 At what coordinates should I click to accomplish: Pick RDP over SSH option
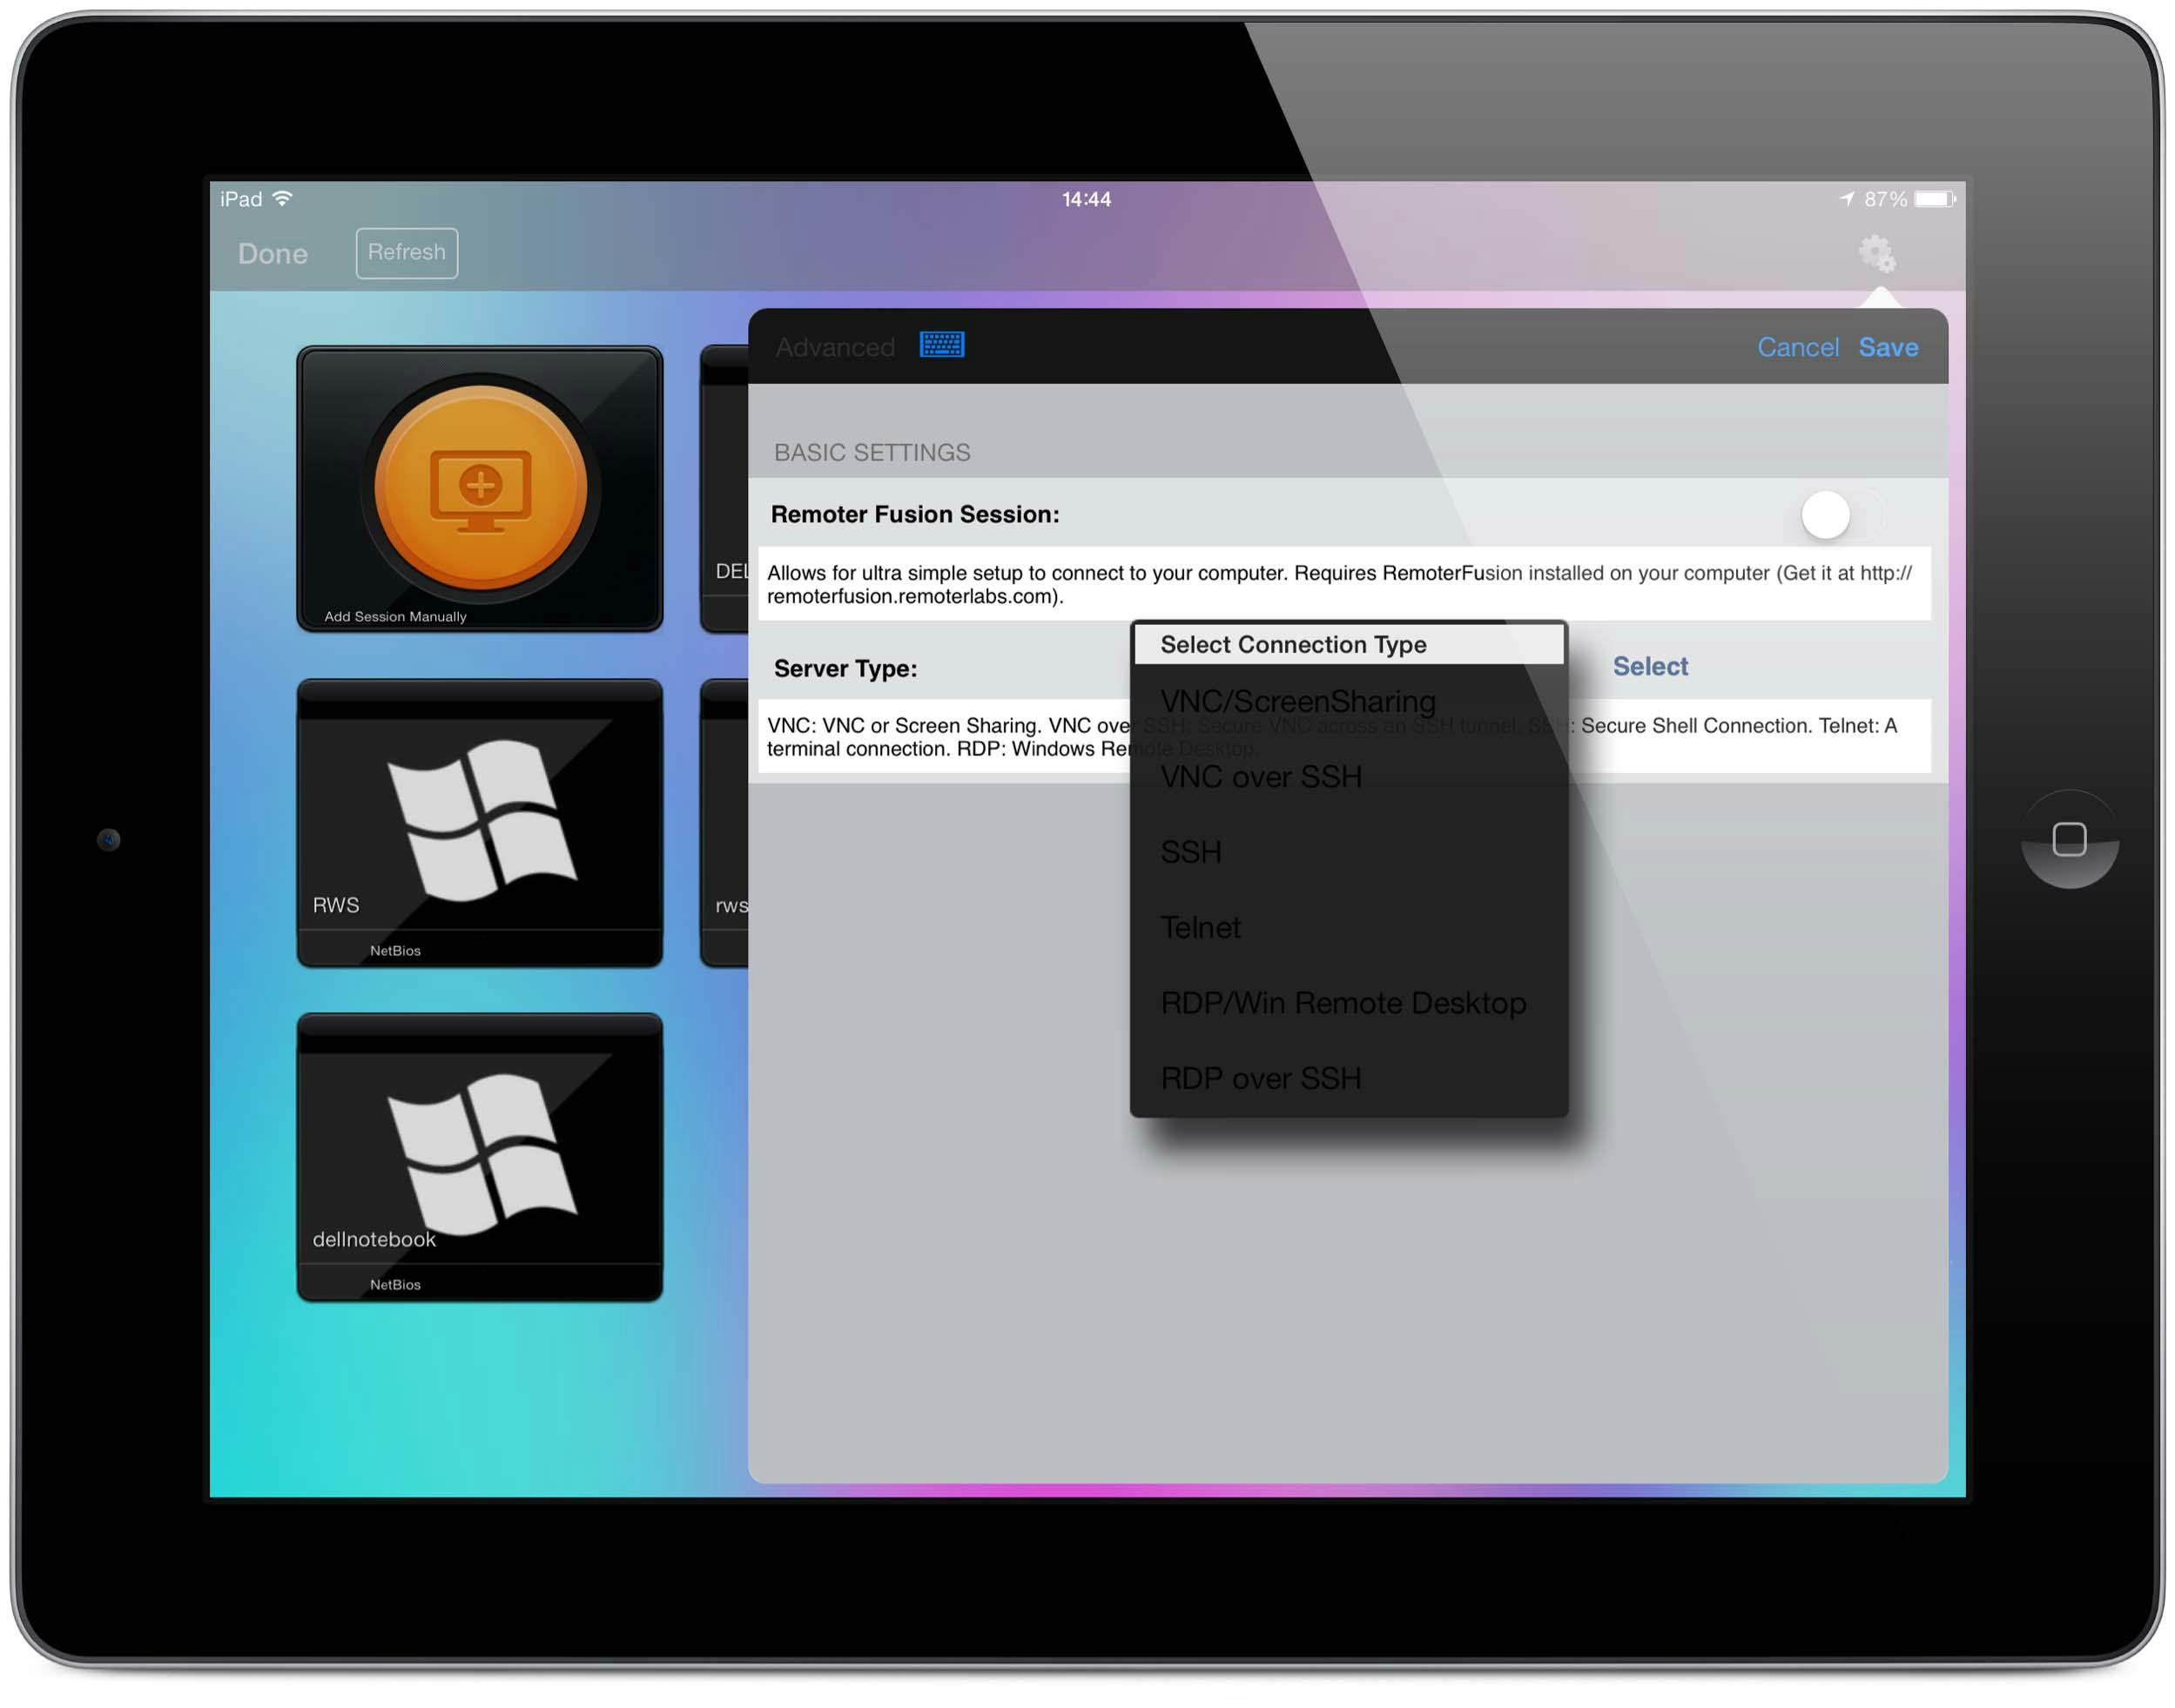pyautogui.click(x=1261, y=1079)
